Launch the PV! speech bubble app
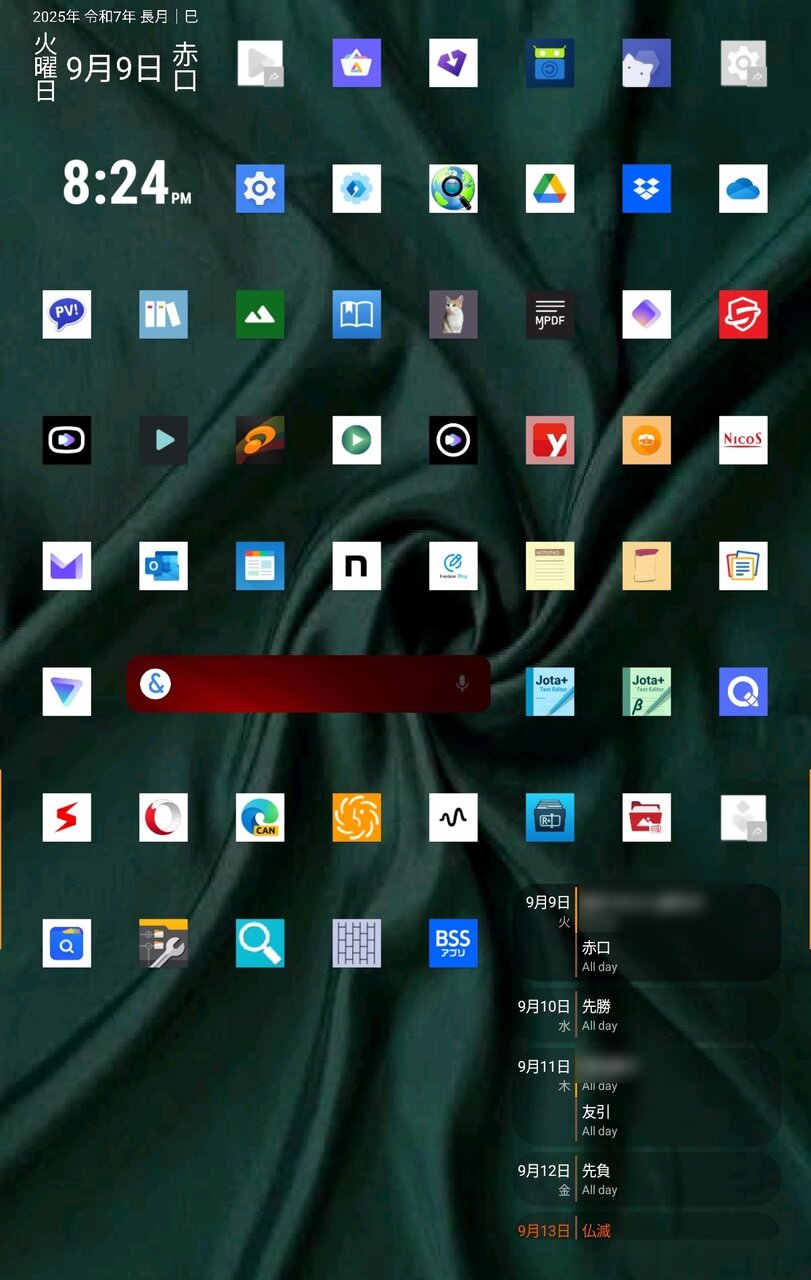This screenshot has width=811, height=1280. [67, 314]
